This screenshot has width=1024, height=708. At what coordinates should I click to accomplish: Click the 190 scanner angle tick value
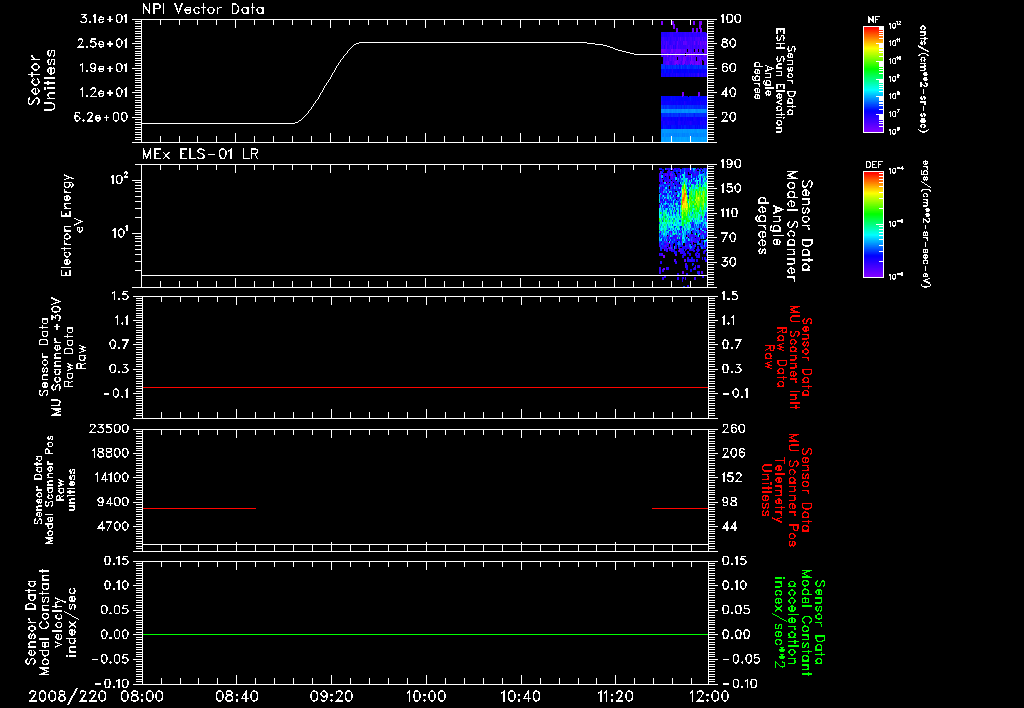(x=731, y=164)
